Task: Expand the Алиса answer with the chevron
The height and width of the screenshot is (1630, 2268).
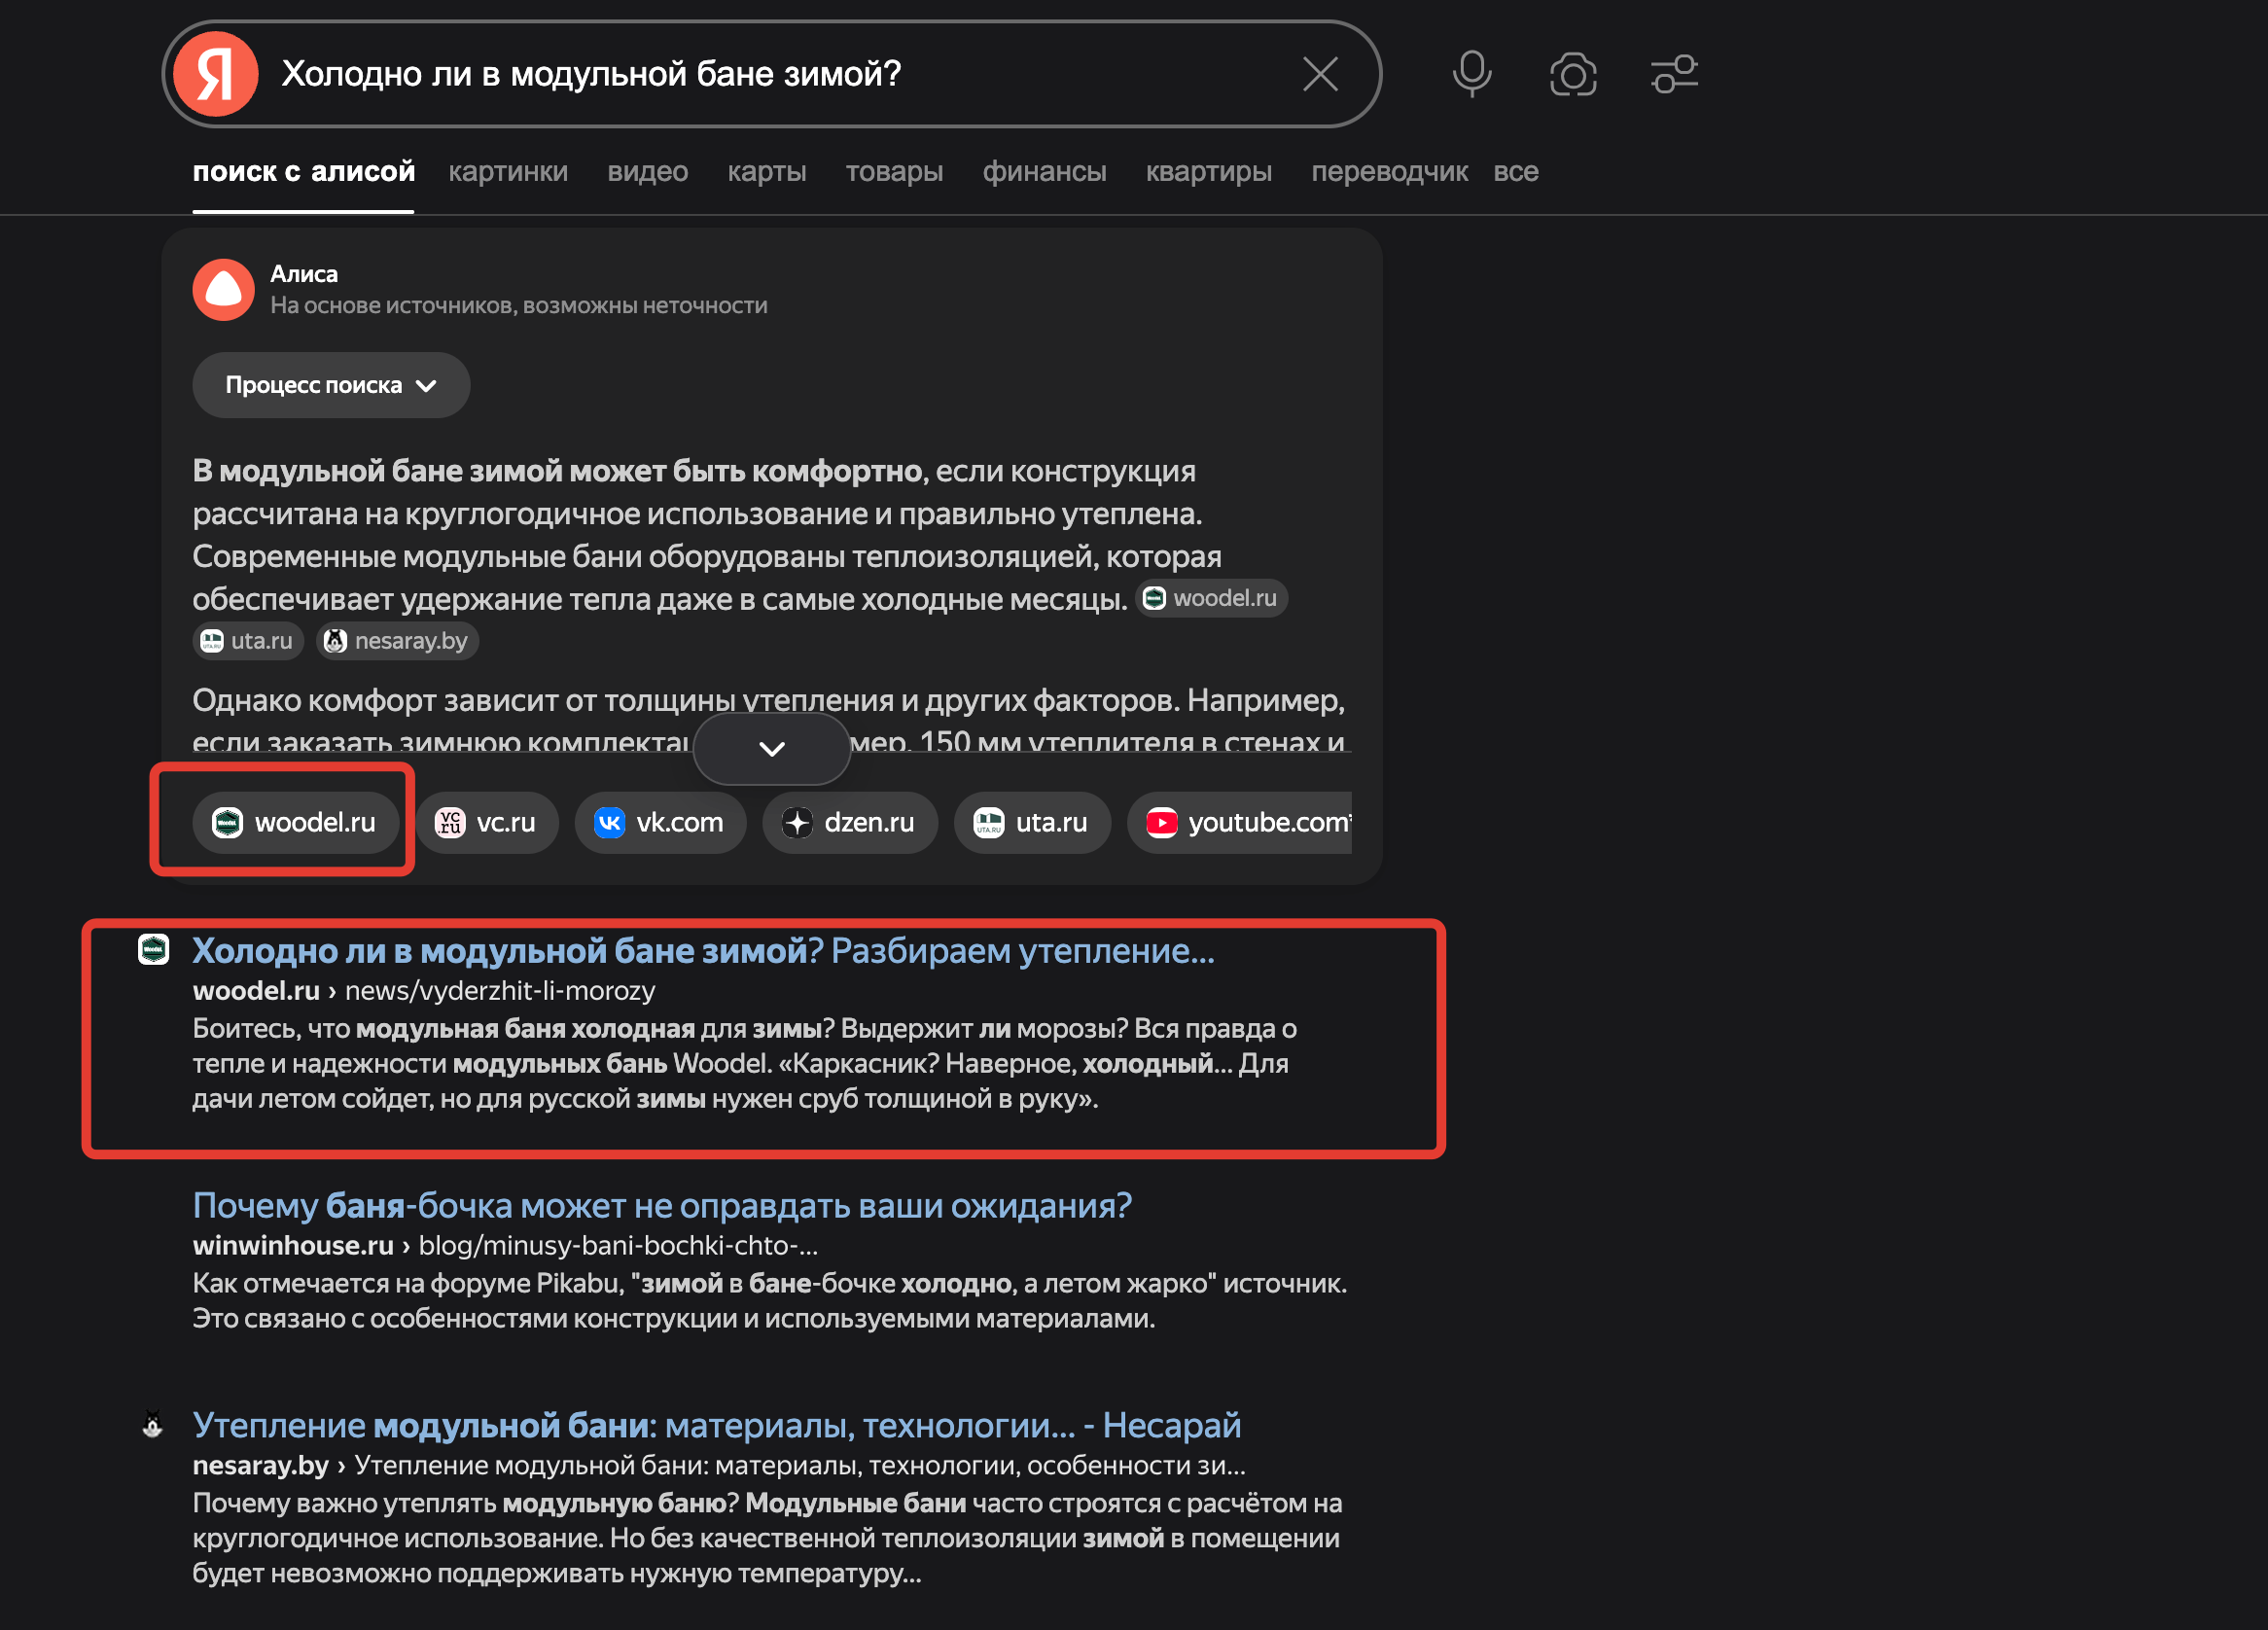Action: (x=770, y=748)
